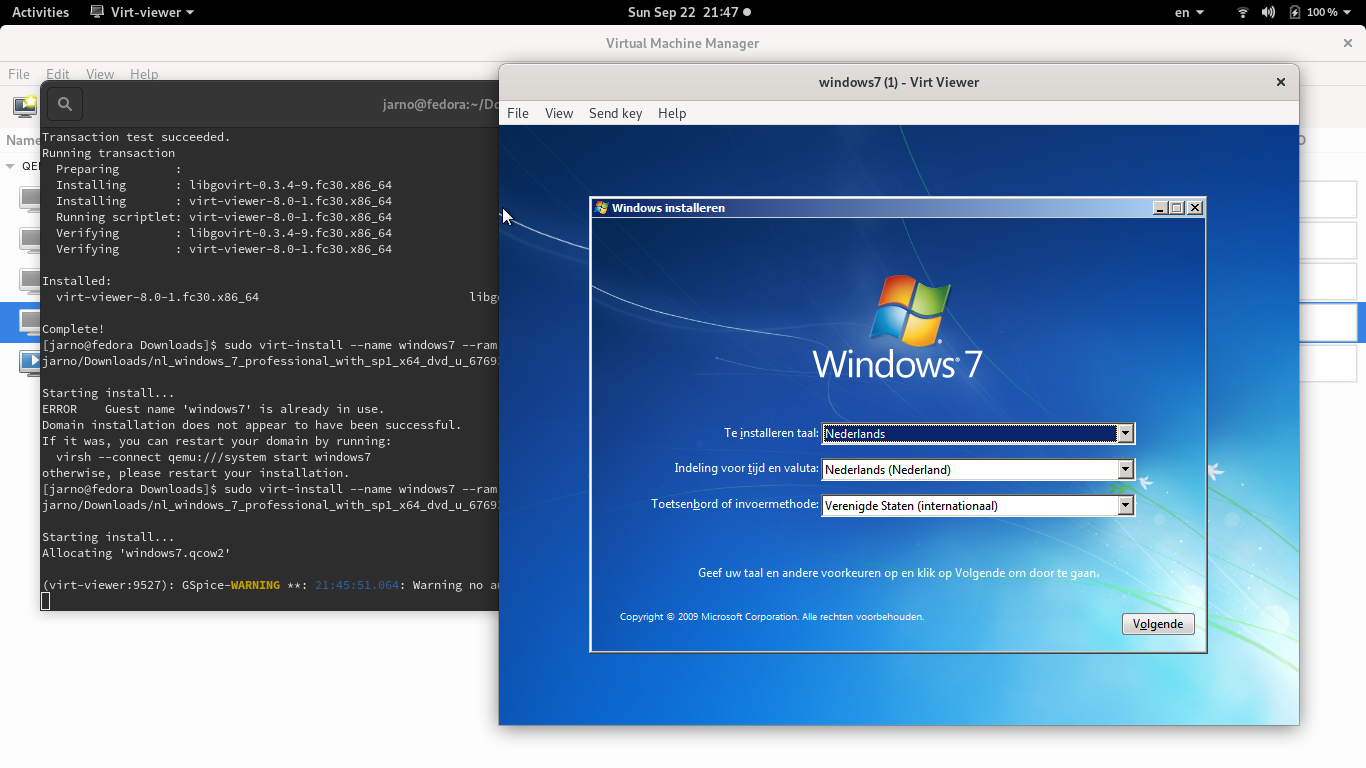Open Virtual Machine Manager File menu
The width and height of the screenshot is (1366, 768).
(x=19, y=74)
